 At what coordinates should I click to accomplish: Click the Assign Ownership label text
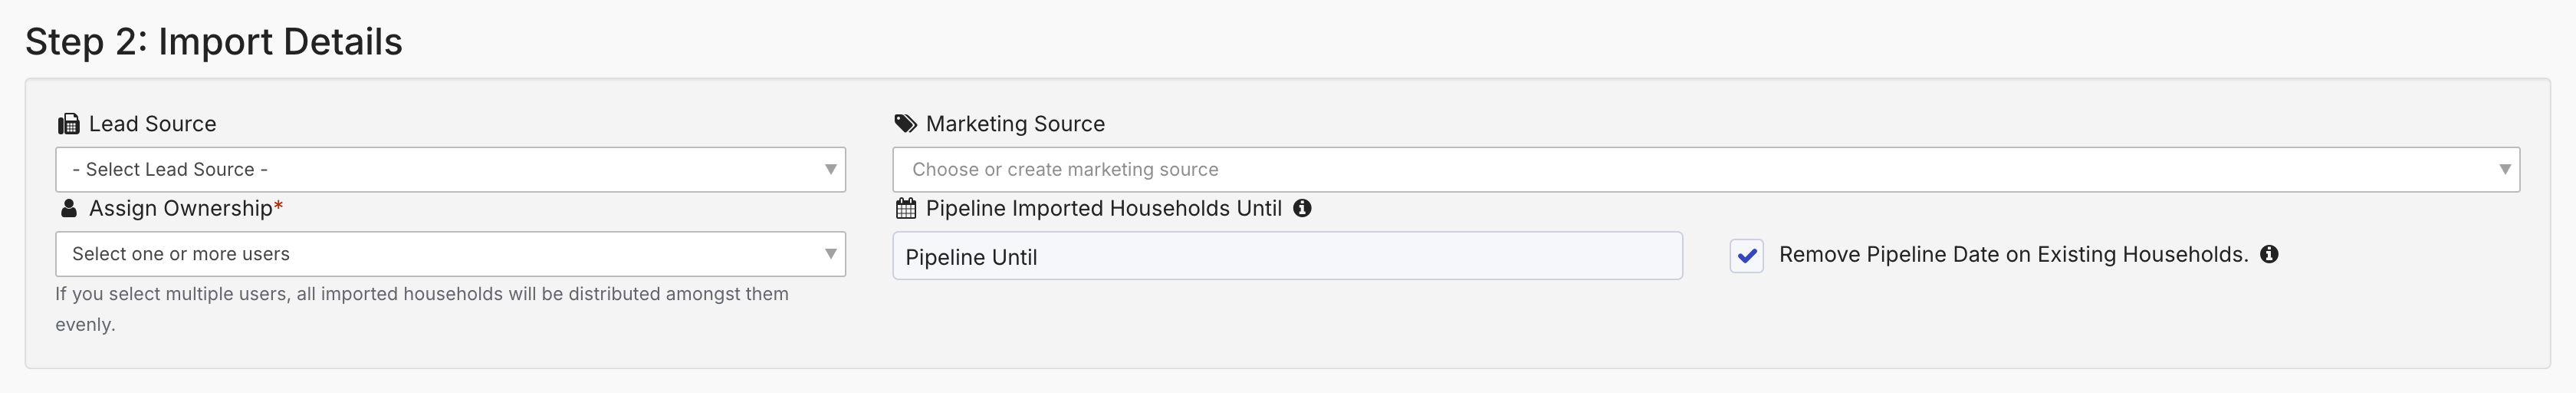180,208
